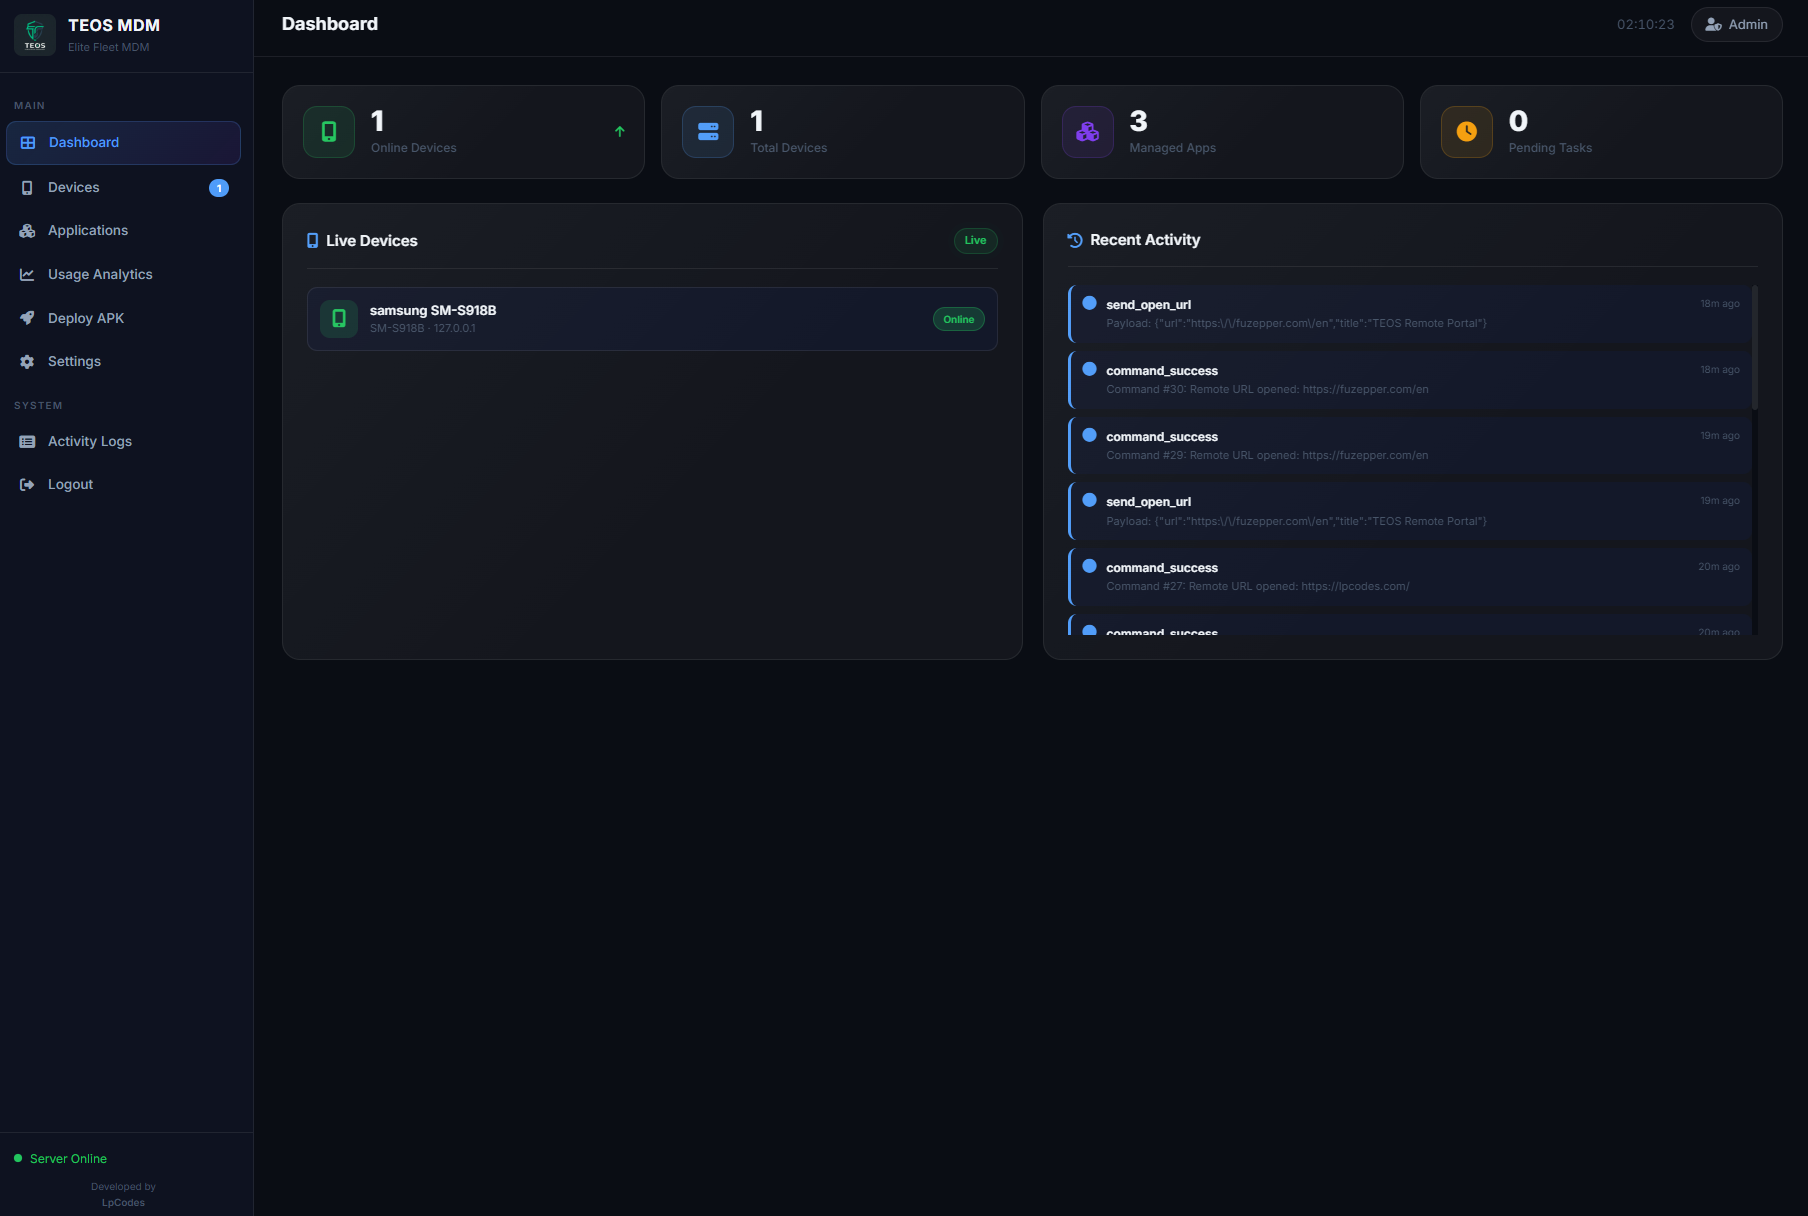Go to Applications in the sidebar
1808x1216 pixels.
[88, 231]
